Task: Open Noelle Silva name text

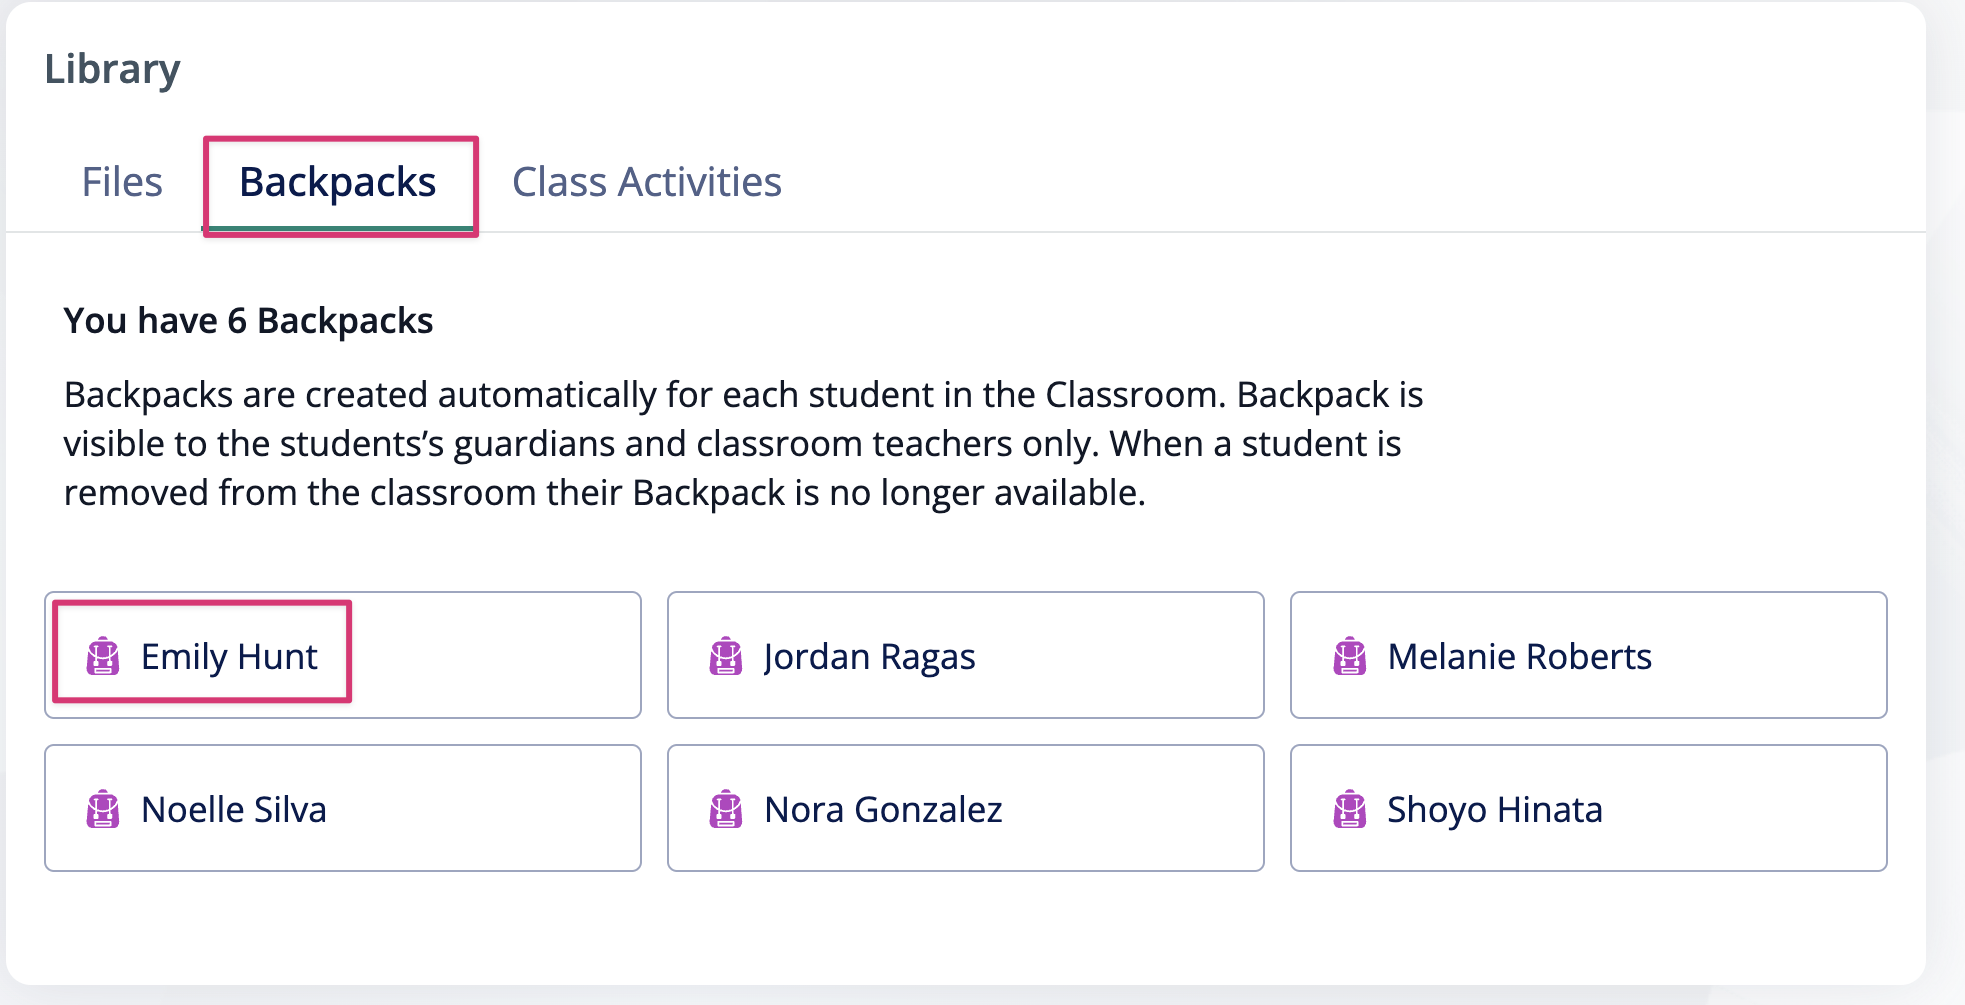Action: point(234,810)
